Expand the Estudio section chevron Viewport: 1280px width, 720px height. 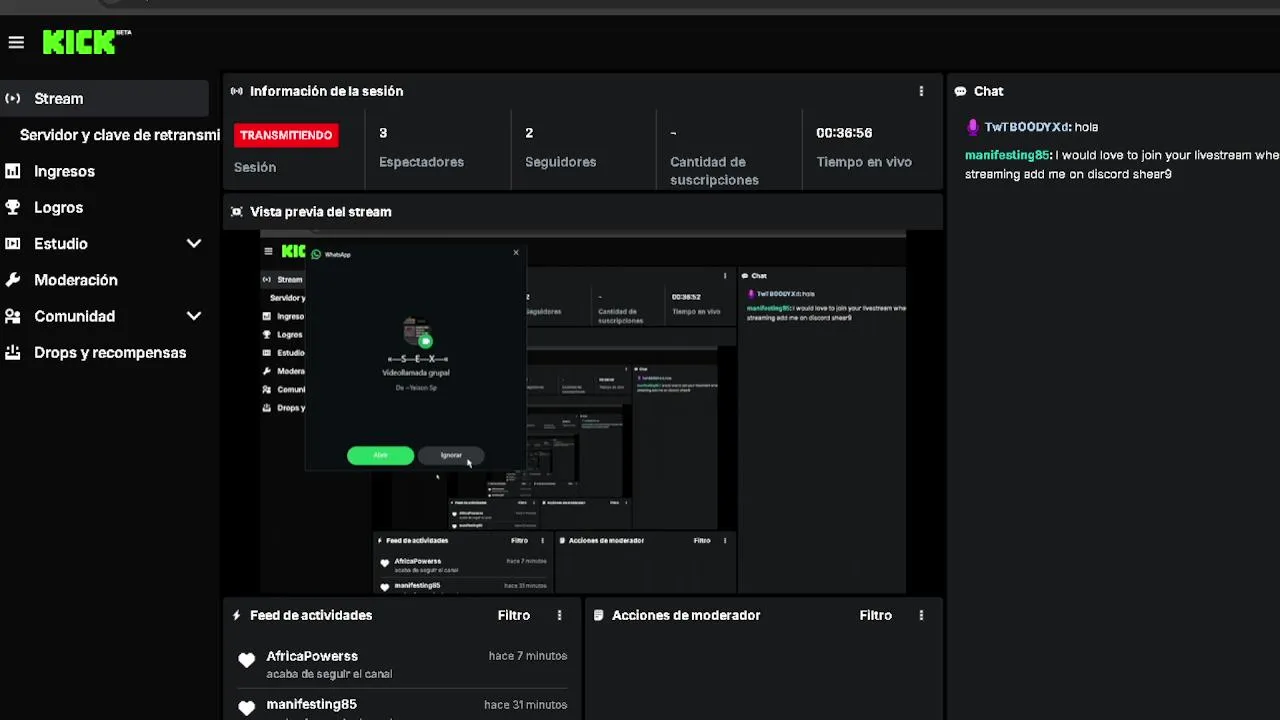(194, 243)
